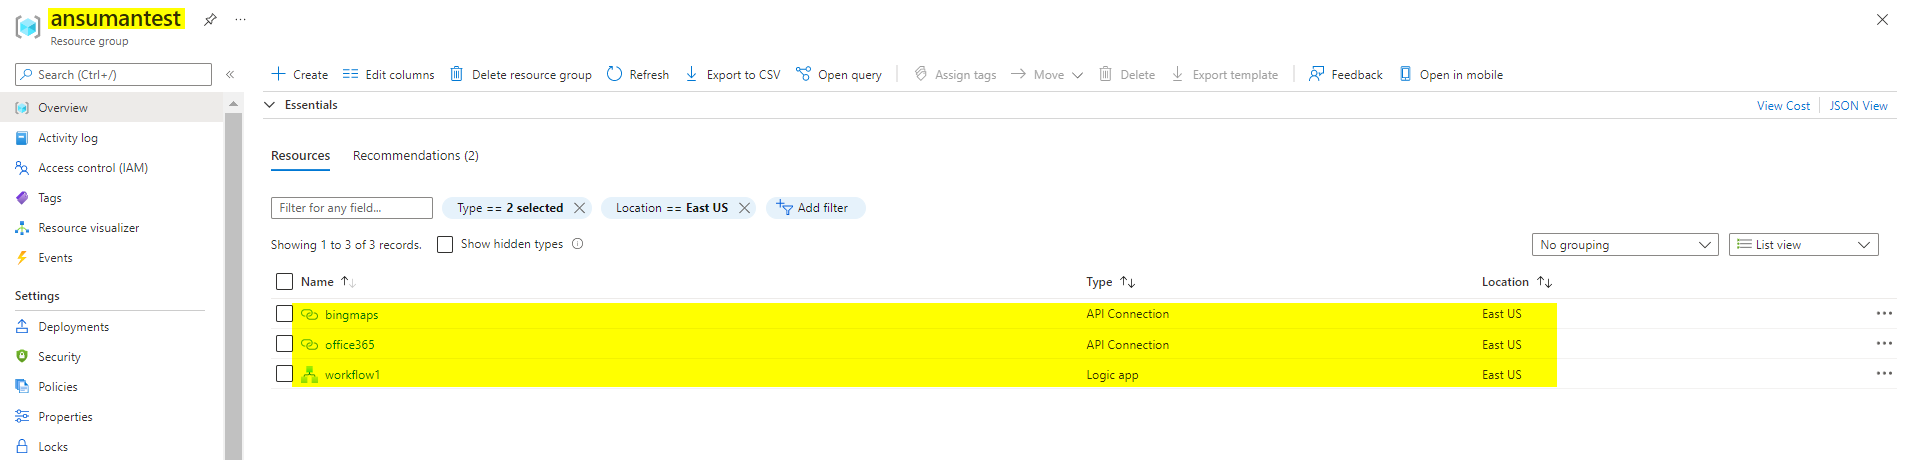Toggle Show hidden types checkbox
Image resolution: width=1916 pixels, height=460 pixels.
pos(445,244)
